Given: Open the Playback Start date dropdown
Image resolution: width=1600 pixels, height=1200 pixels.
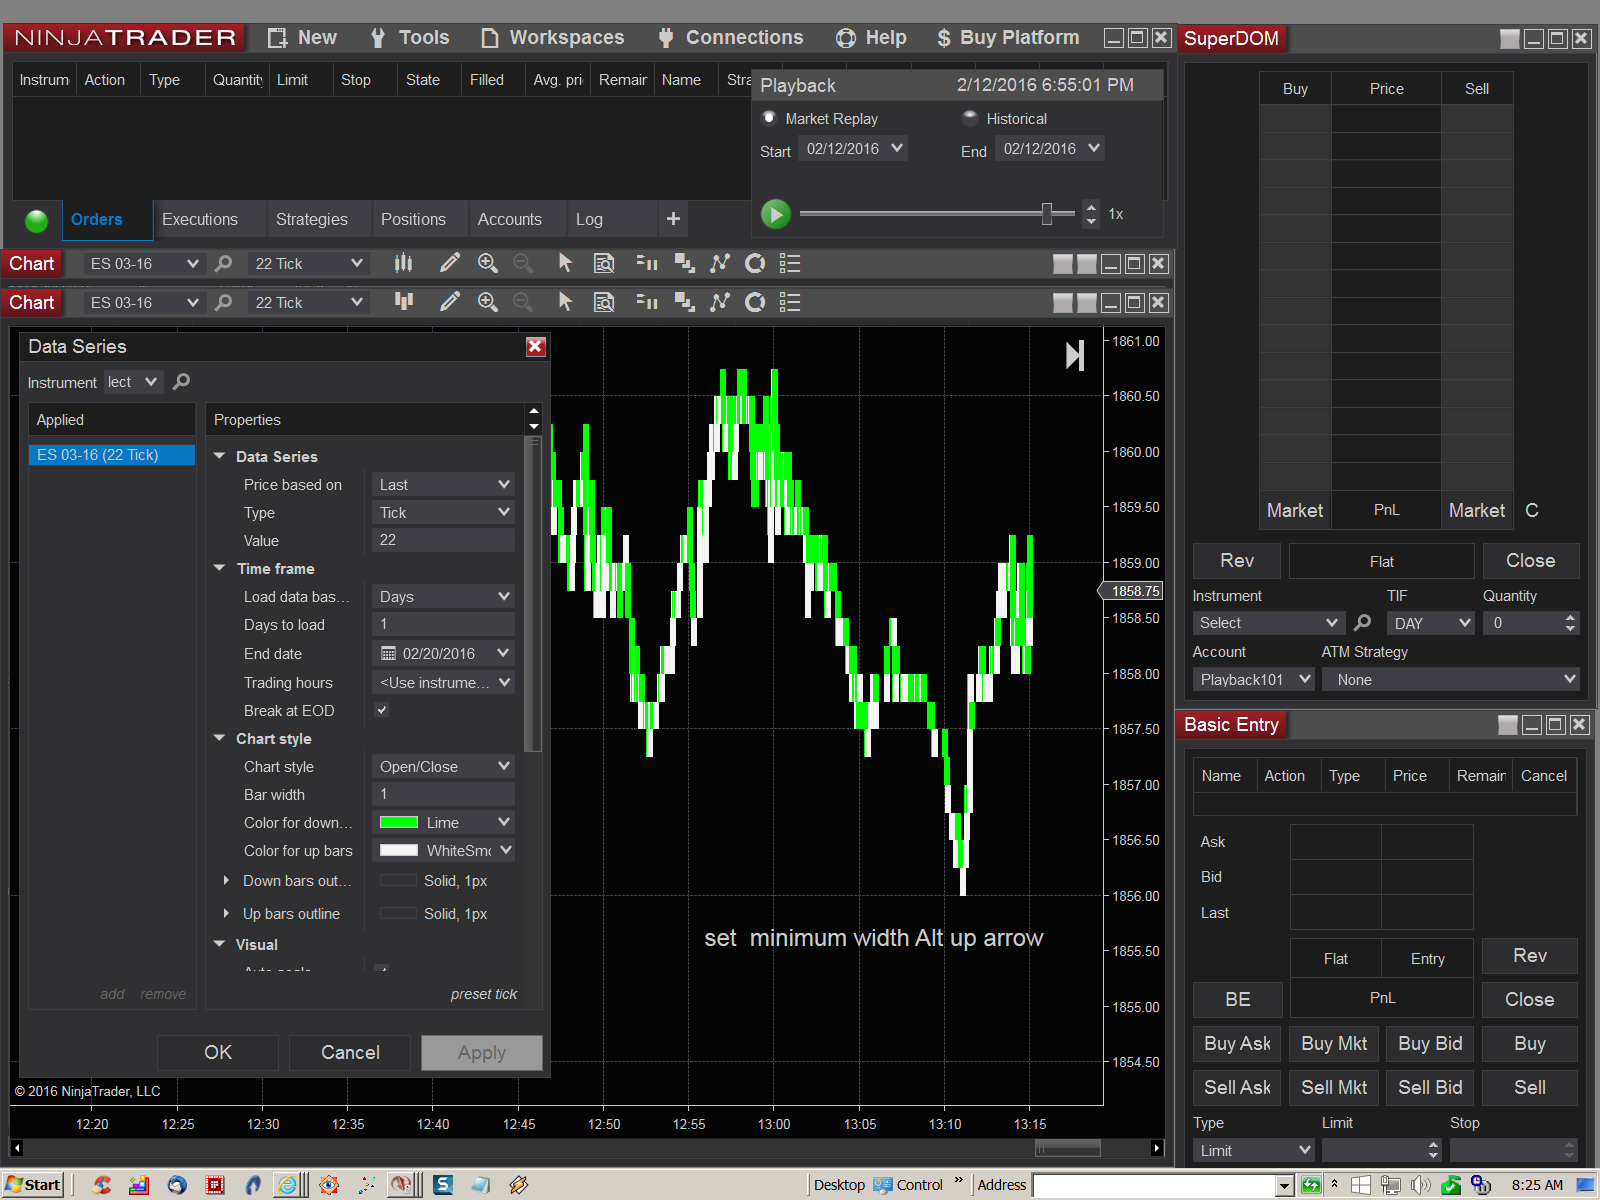Looking at the screenshot, I should (x=854, y=149).
